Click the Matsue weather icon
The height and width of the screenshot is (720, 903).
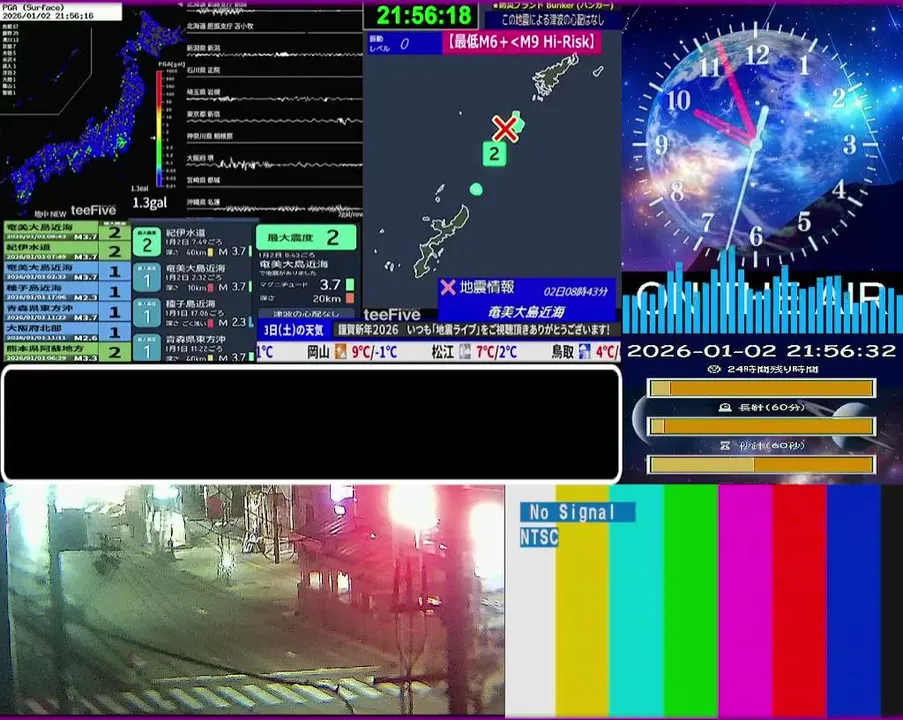click(x=465, y=351)
